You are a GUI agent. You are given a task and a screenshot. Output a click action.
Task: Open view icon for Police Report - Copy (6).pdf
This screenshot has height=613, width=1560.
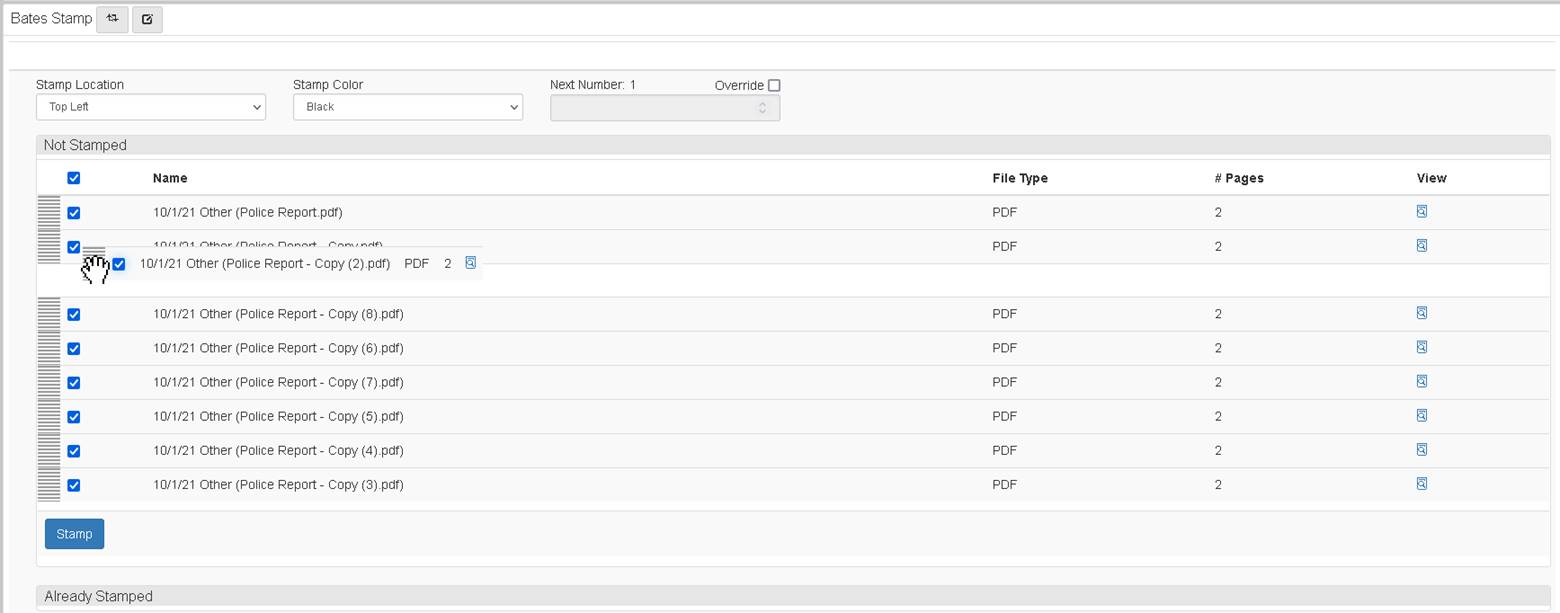[x=1422, y=347]
